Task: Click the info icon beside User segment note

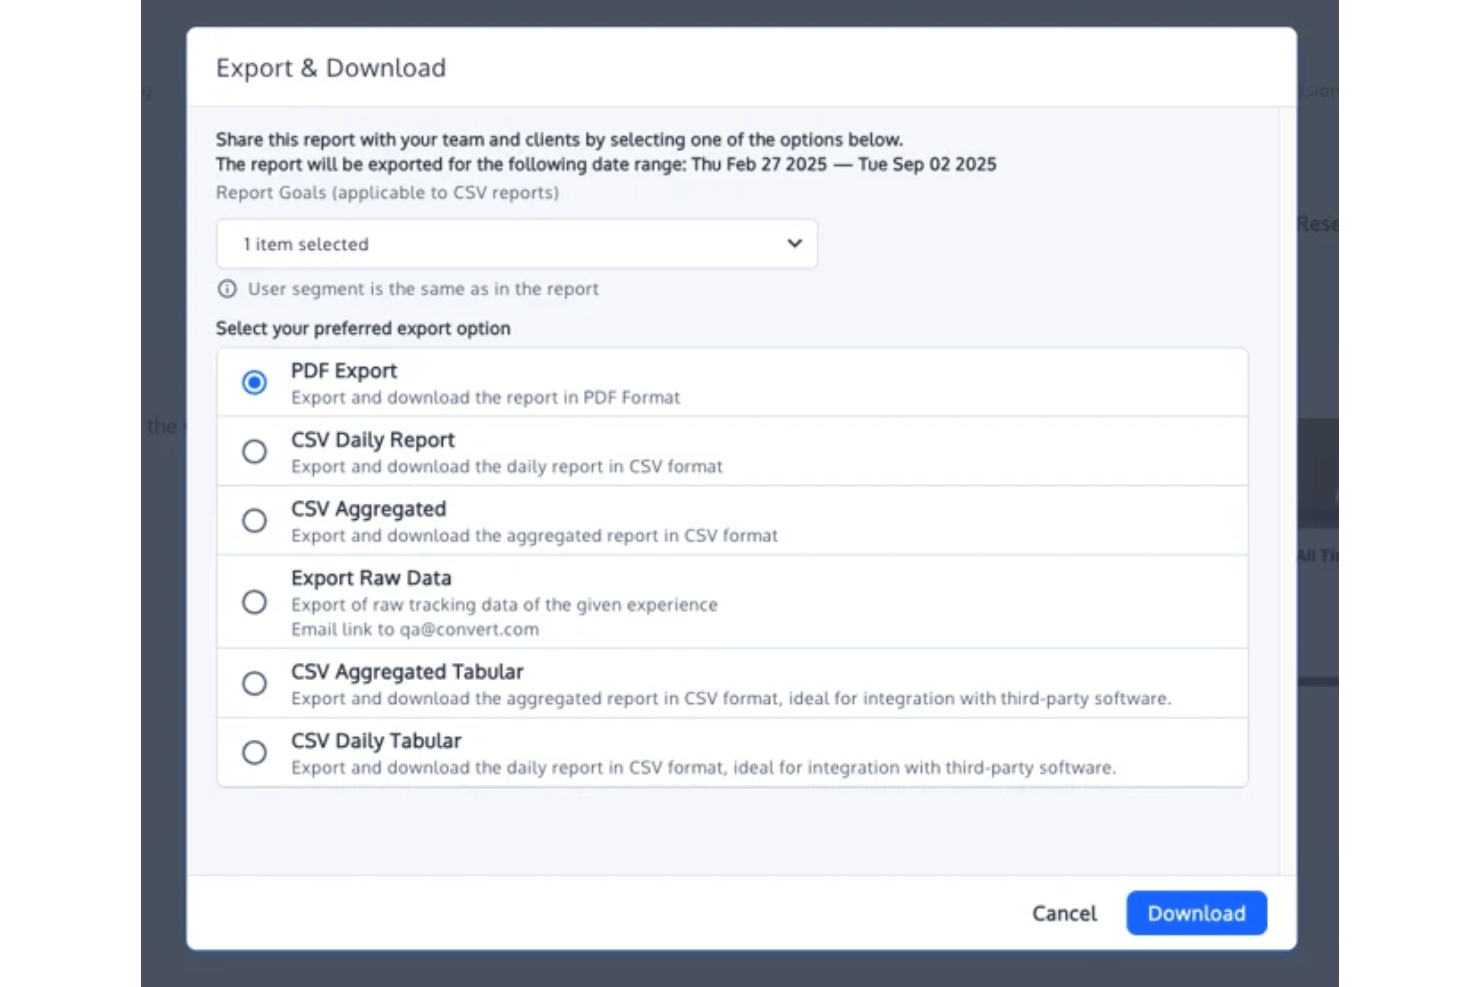Action: click(x=227, y=289)
